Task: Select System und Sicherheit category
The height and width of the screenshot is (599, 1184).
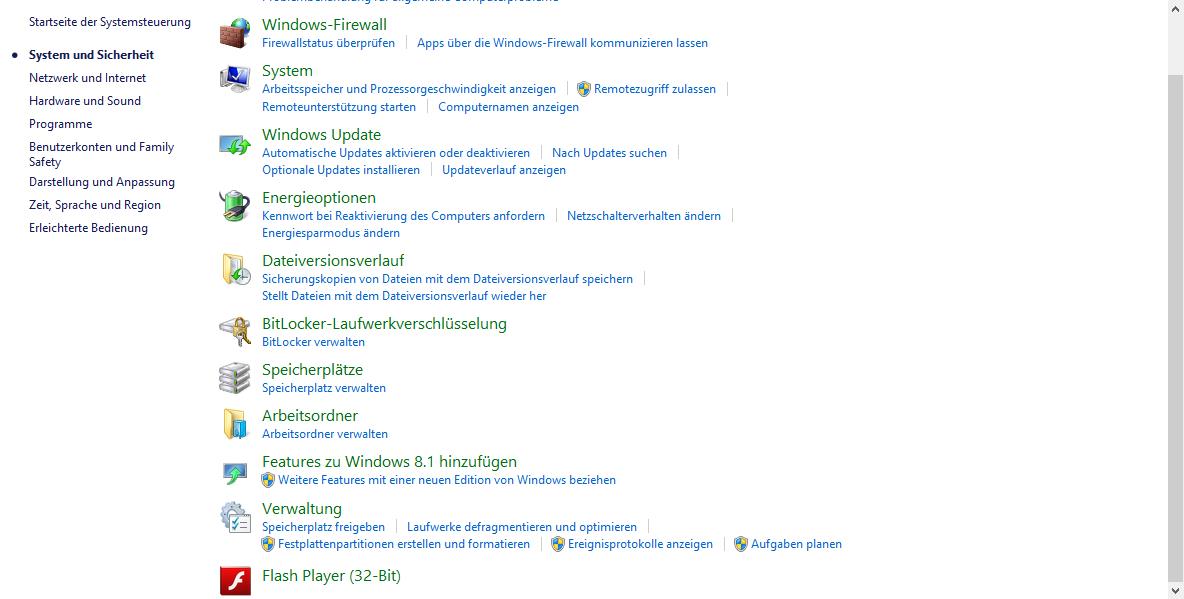Action: (91, 55)
